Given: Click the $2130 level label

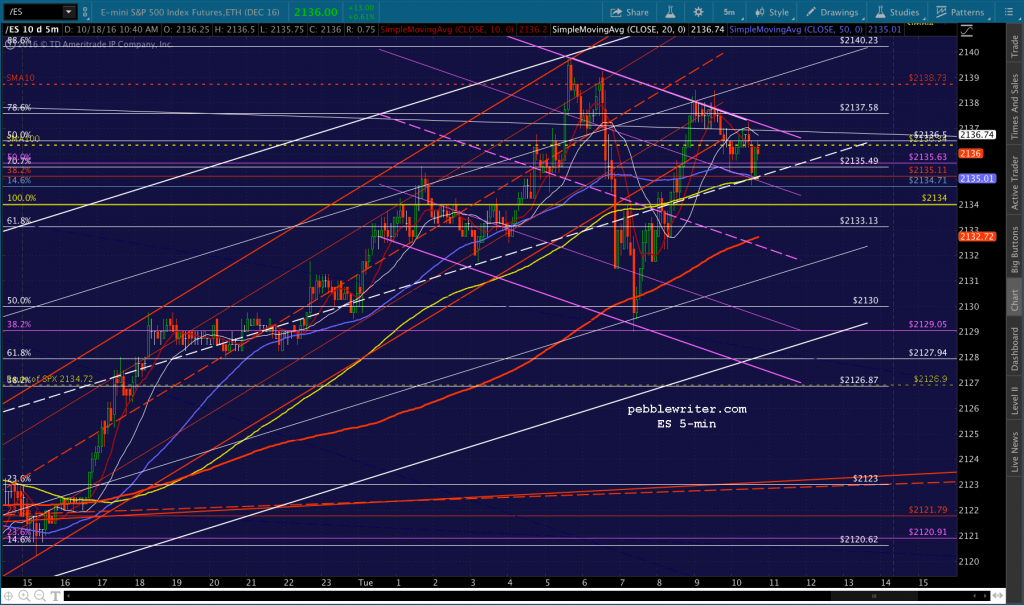Looking at the screenshot, I should pos(865,301).
